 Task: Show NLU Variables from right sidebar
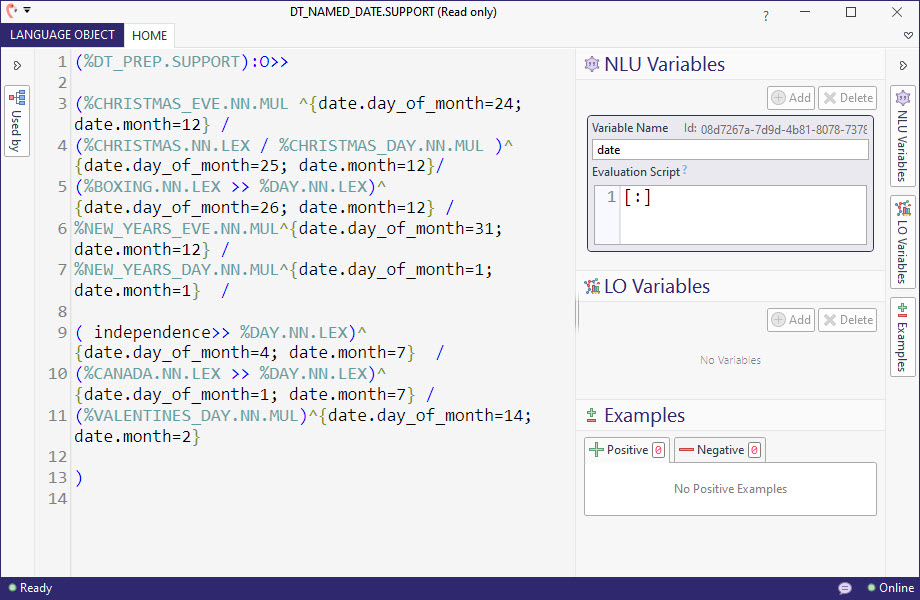(x=903, y=135)
